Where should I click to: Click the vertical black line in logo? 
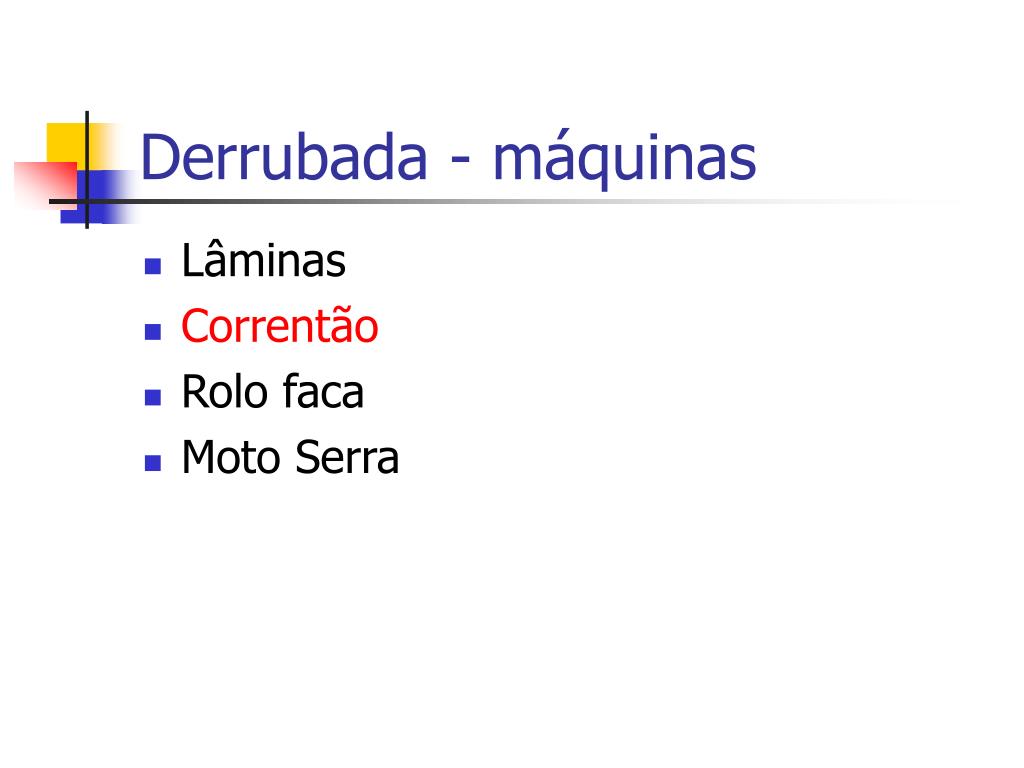click(x=87, y=170)
